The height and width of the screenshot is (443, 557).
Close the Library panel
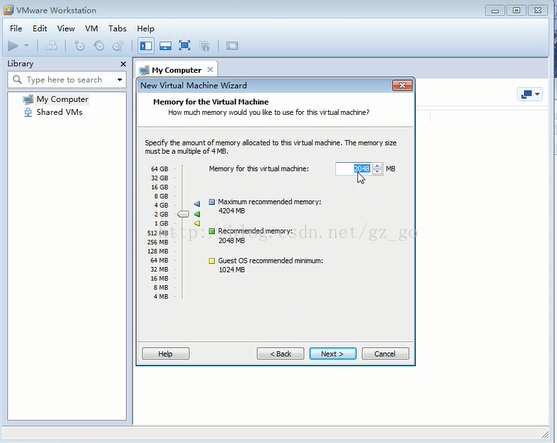[x=123, y=64]
